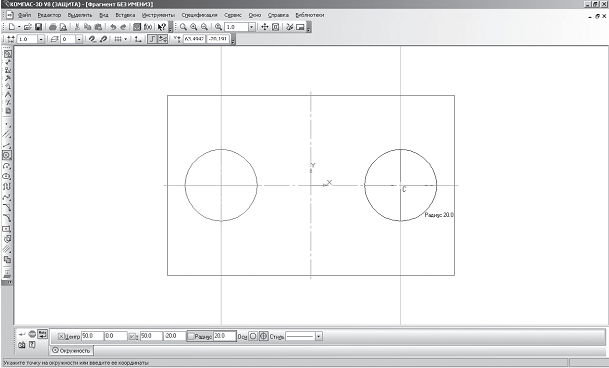
Task: Stop the current command with the STOP icon
Action: pos(32,334)
